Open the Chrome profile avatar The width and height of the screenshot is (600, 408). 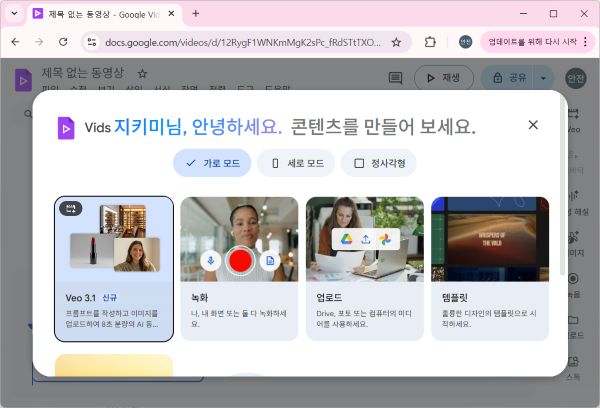(x=465, y=42)
